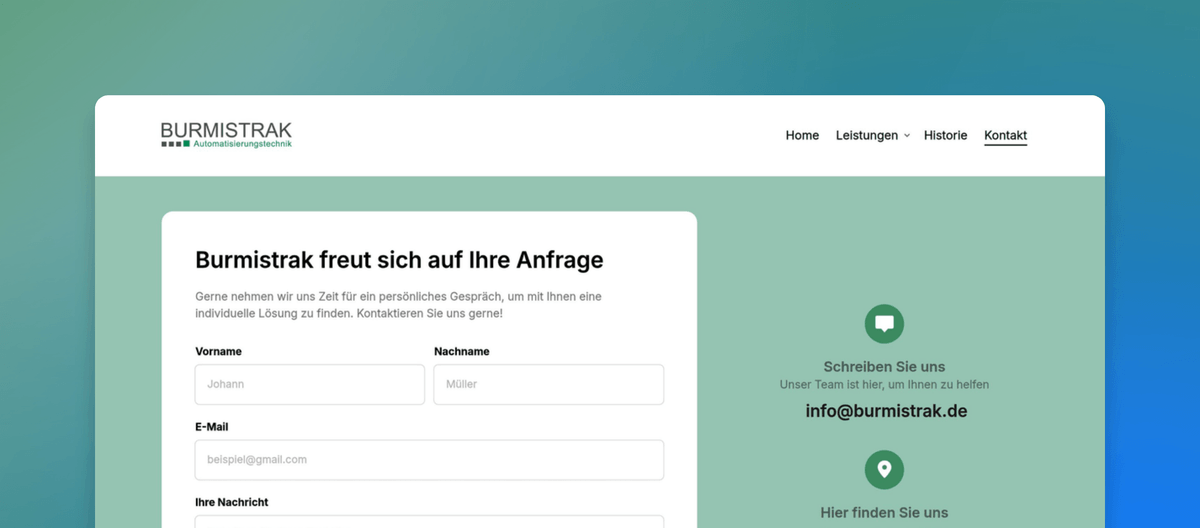This screenshot has width=1200, height=528.
Task: Click the Burmistrak Automatisierungstechnik logo
Action: pos(227,135)
